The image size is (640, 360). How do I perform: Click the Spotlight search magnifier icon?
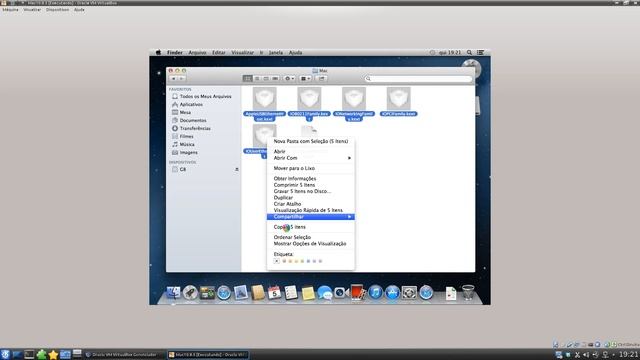[469, 52]
